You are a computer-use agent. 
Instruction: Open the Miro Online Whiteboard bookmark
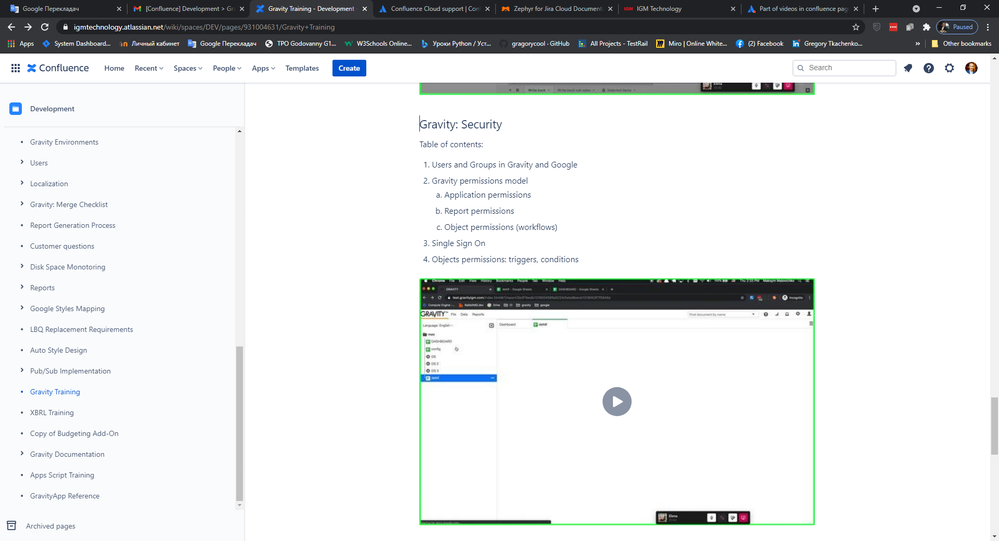pyautogui.click(x=691, y=43)
